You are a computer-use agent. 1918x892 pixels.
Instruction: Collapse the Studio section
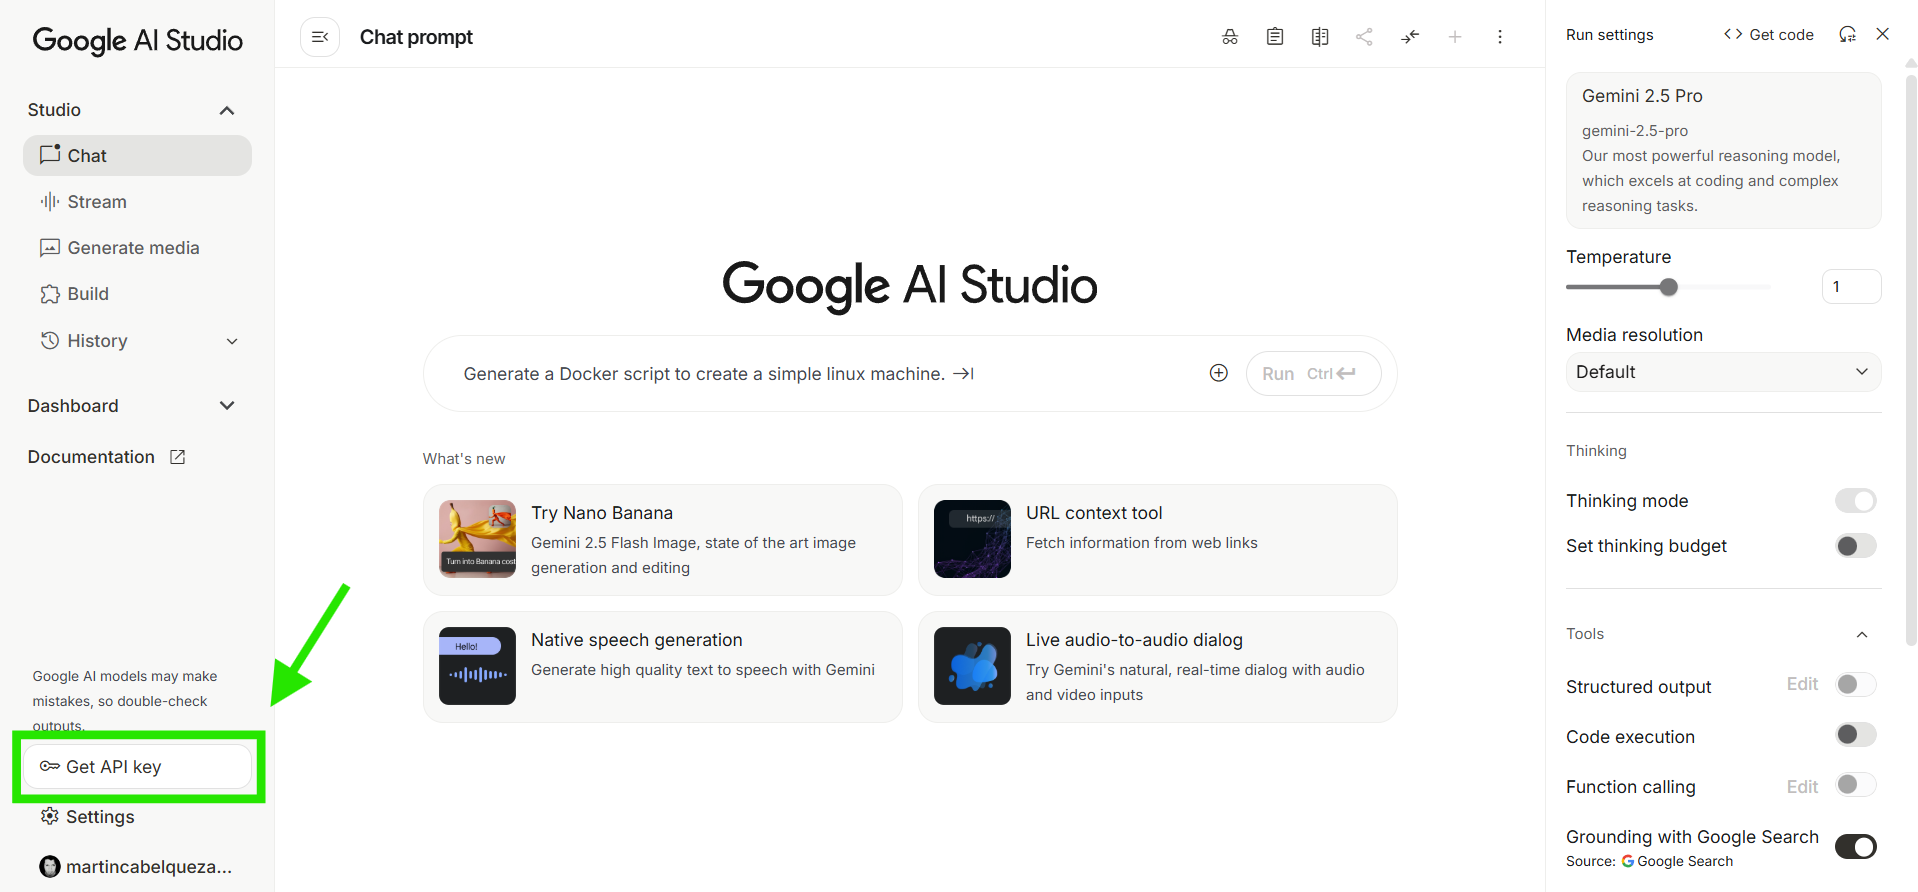(x=227, y=110)
